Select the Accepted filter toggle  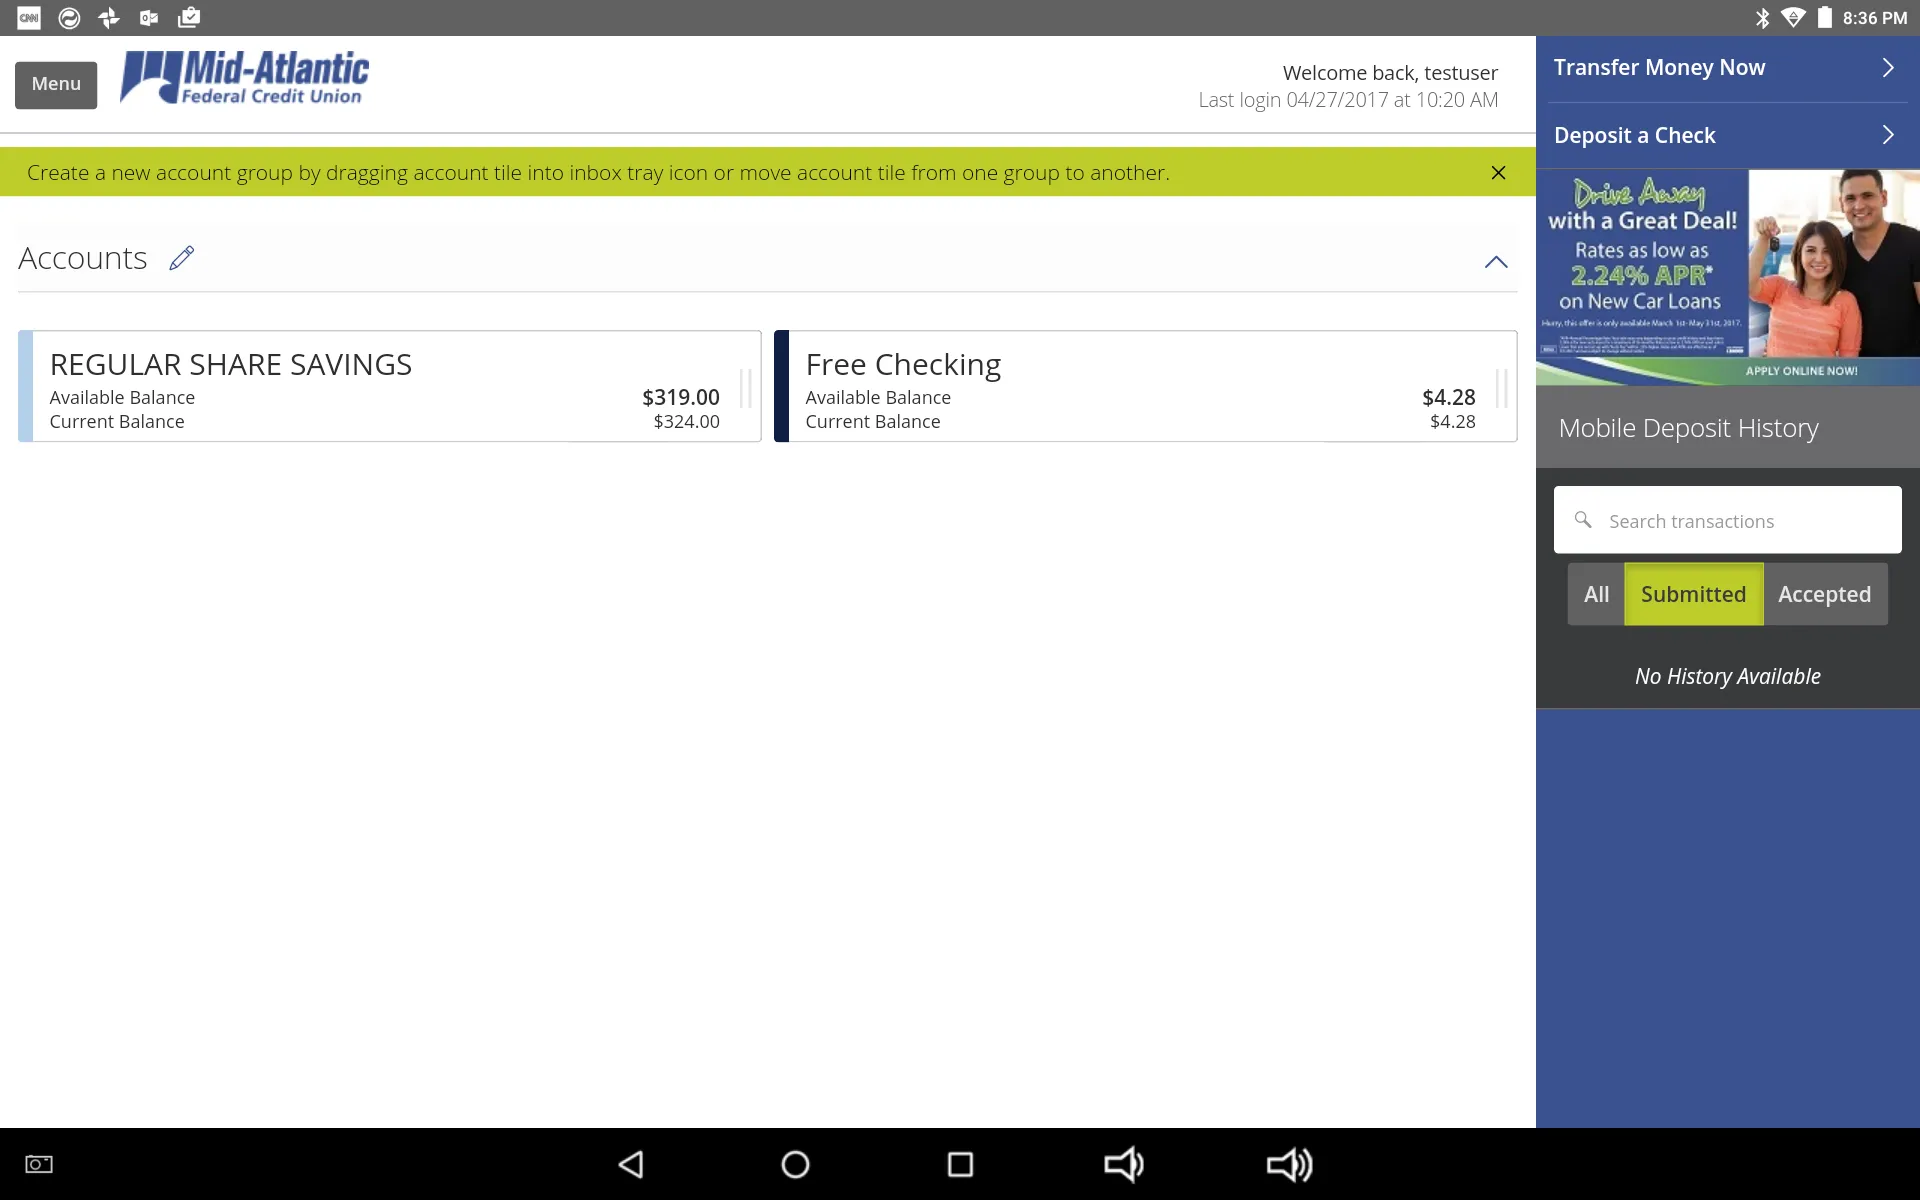tap(1825, 593)
